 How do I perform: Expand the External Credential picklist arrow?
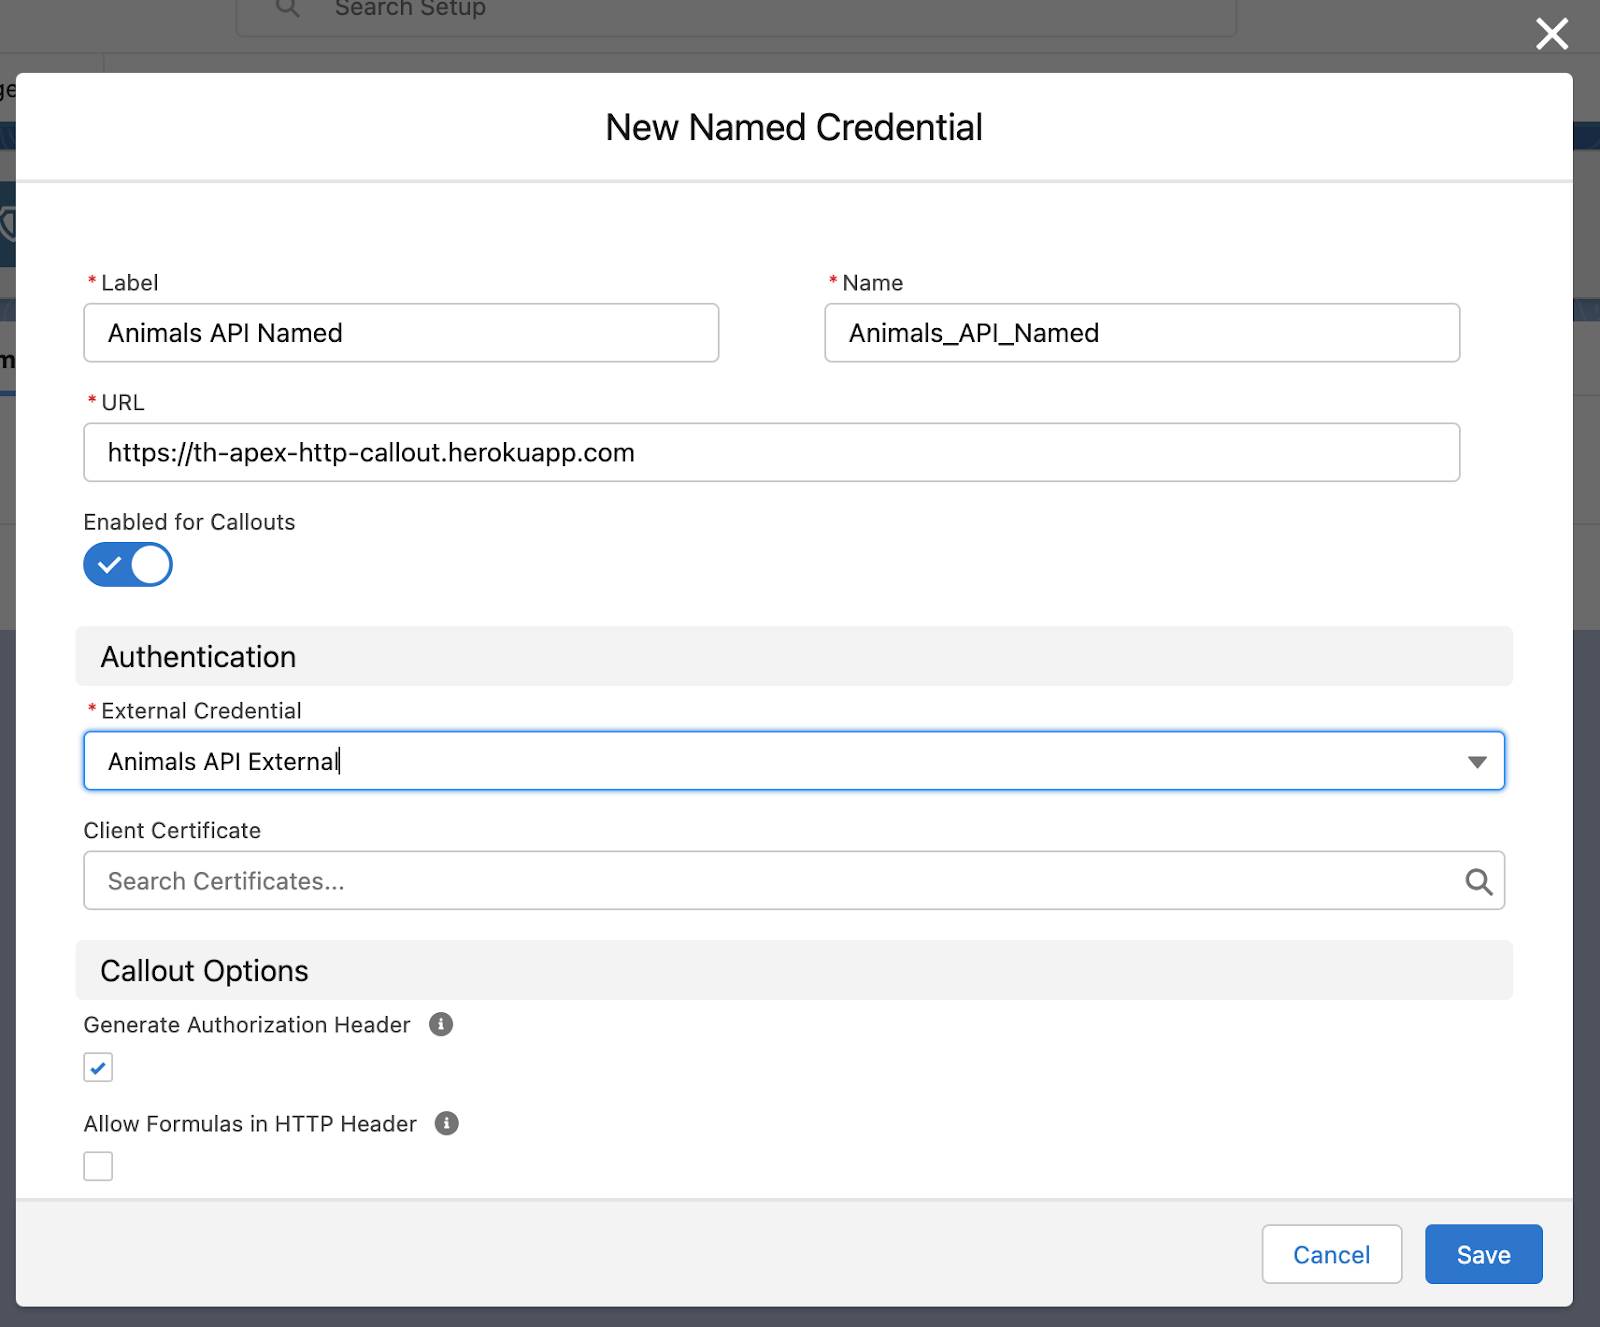(1479, 761)
